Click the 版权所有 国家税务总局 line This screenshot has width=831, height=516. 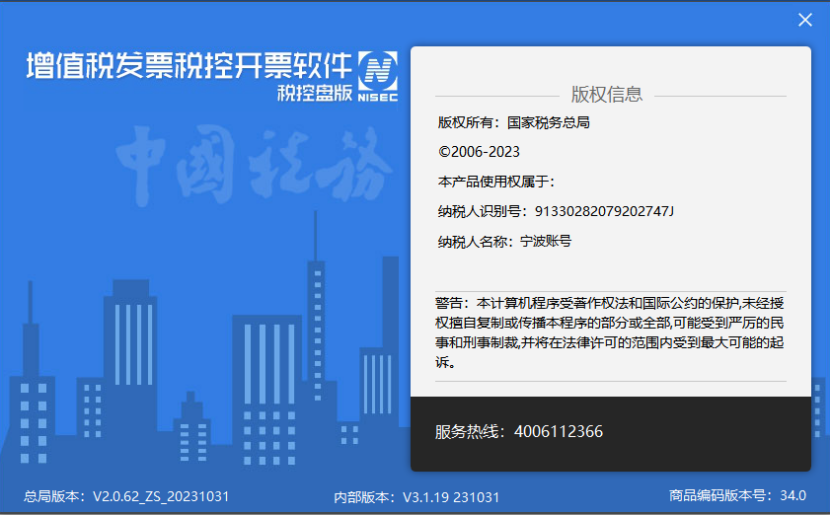(514, 123)
